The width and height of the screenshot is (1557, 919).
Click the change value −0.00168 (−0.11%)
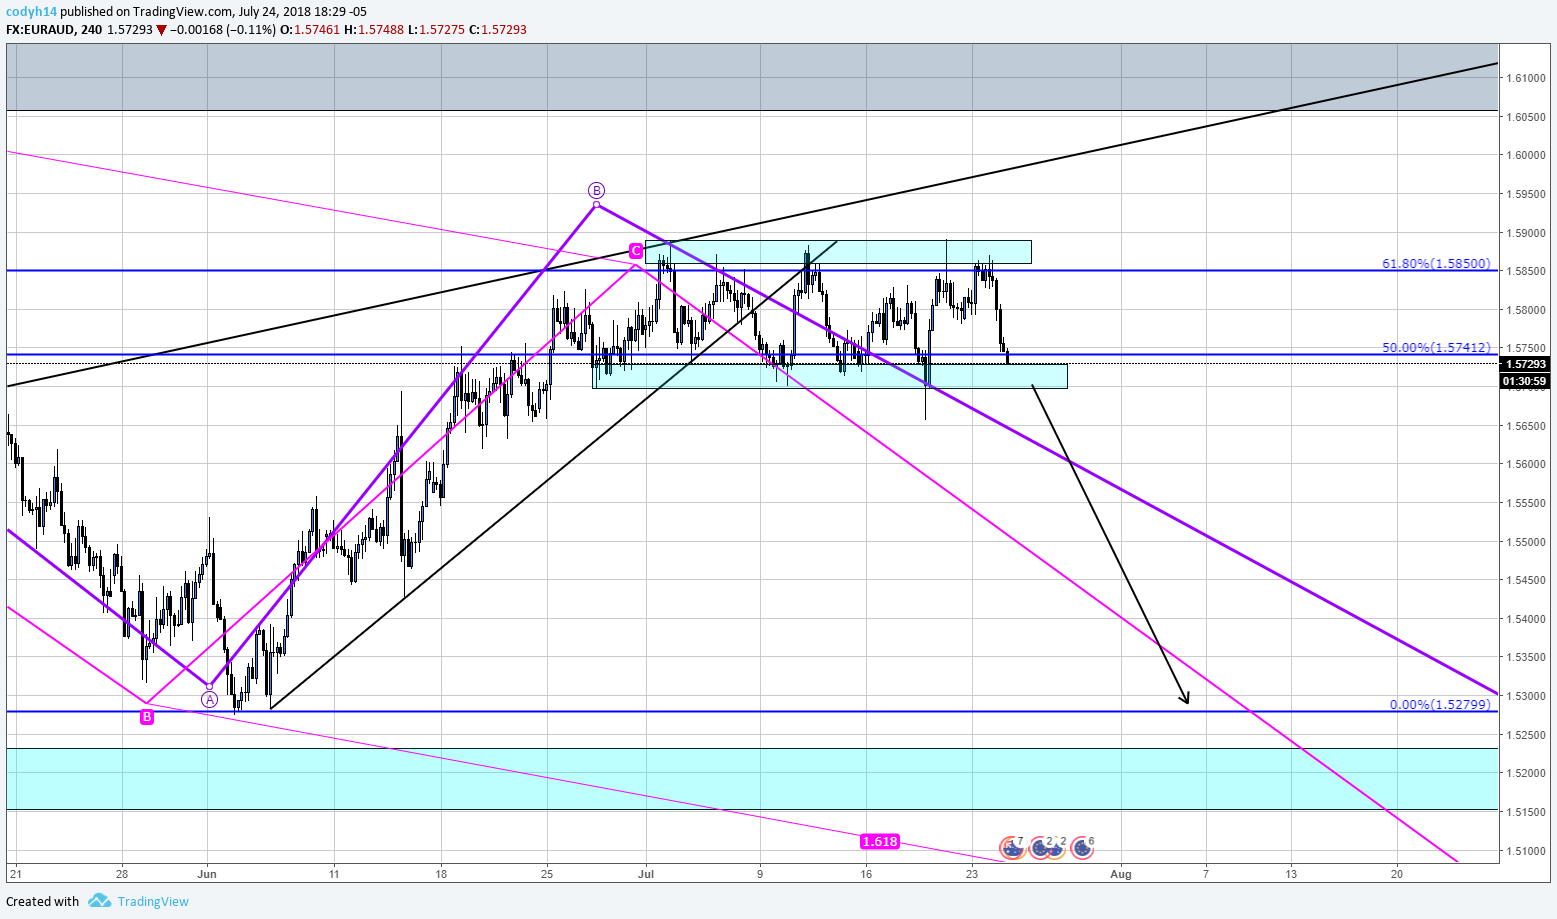point(223,30)
